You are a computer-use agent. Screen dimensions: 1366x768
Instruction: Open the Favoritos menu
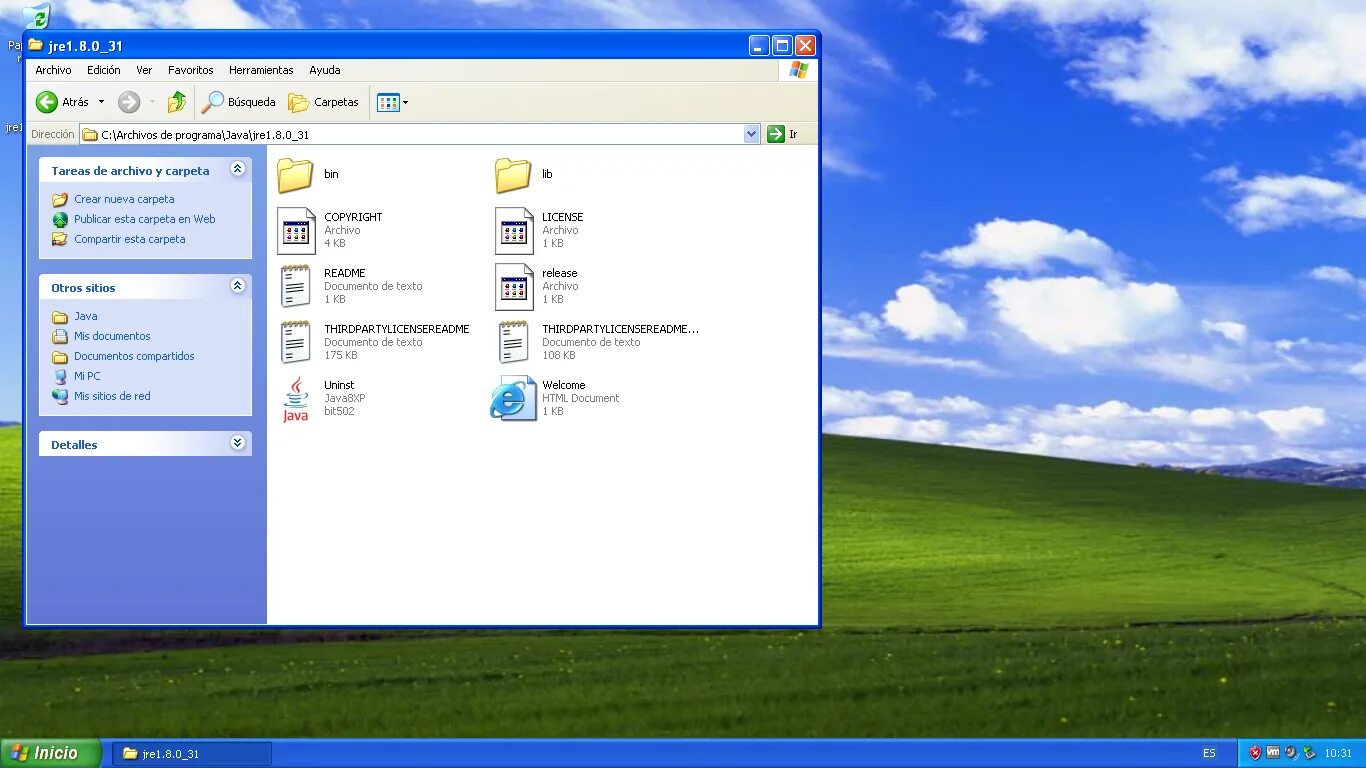(x=191, y=70)
